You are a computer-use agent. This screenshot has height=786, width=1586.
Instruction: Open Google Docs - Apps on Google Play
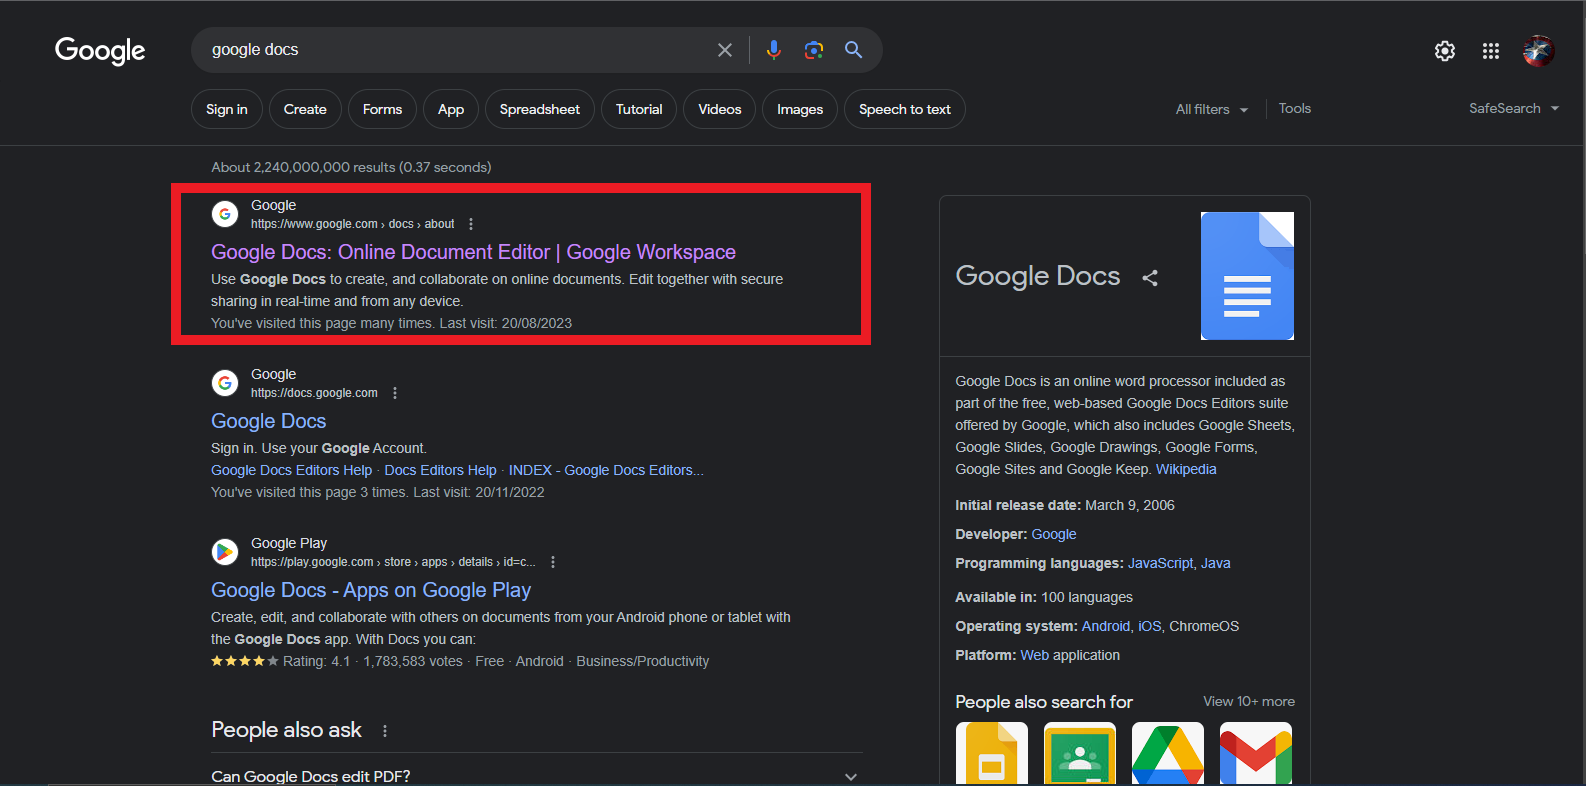(371, 590)
